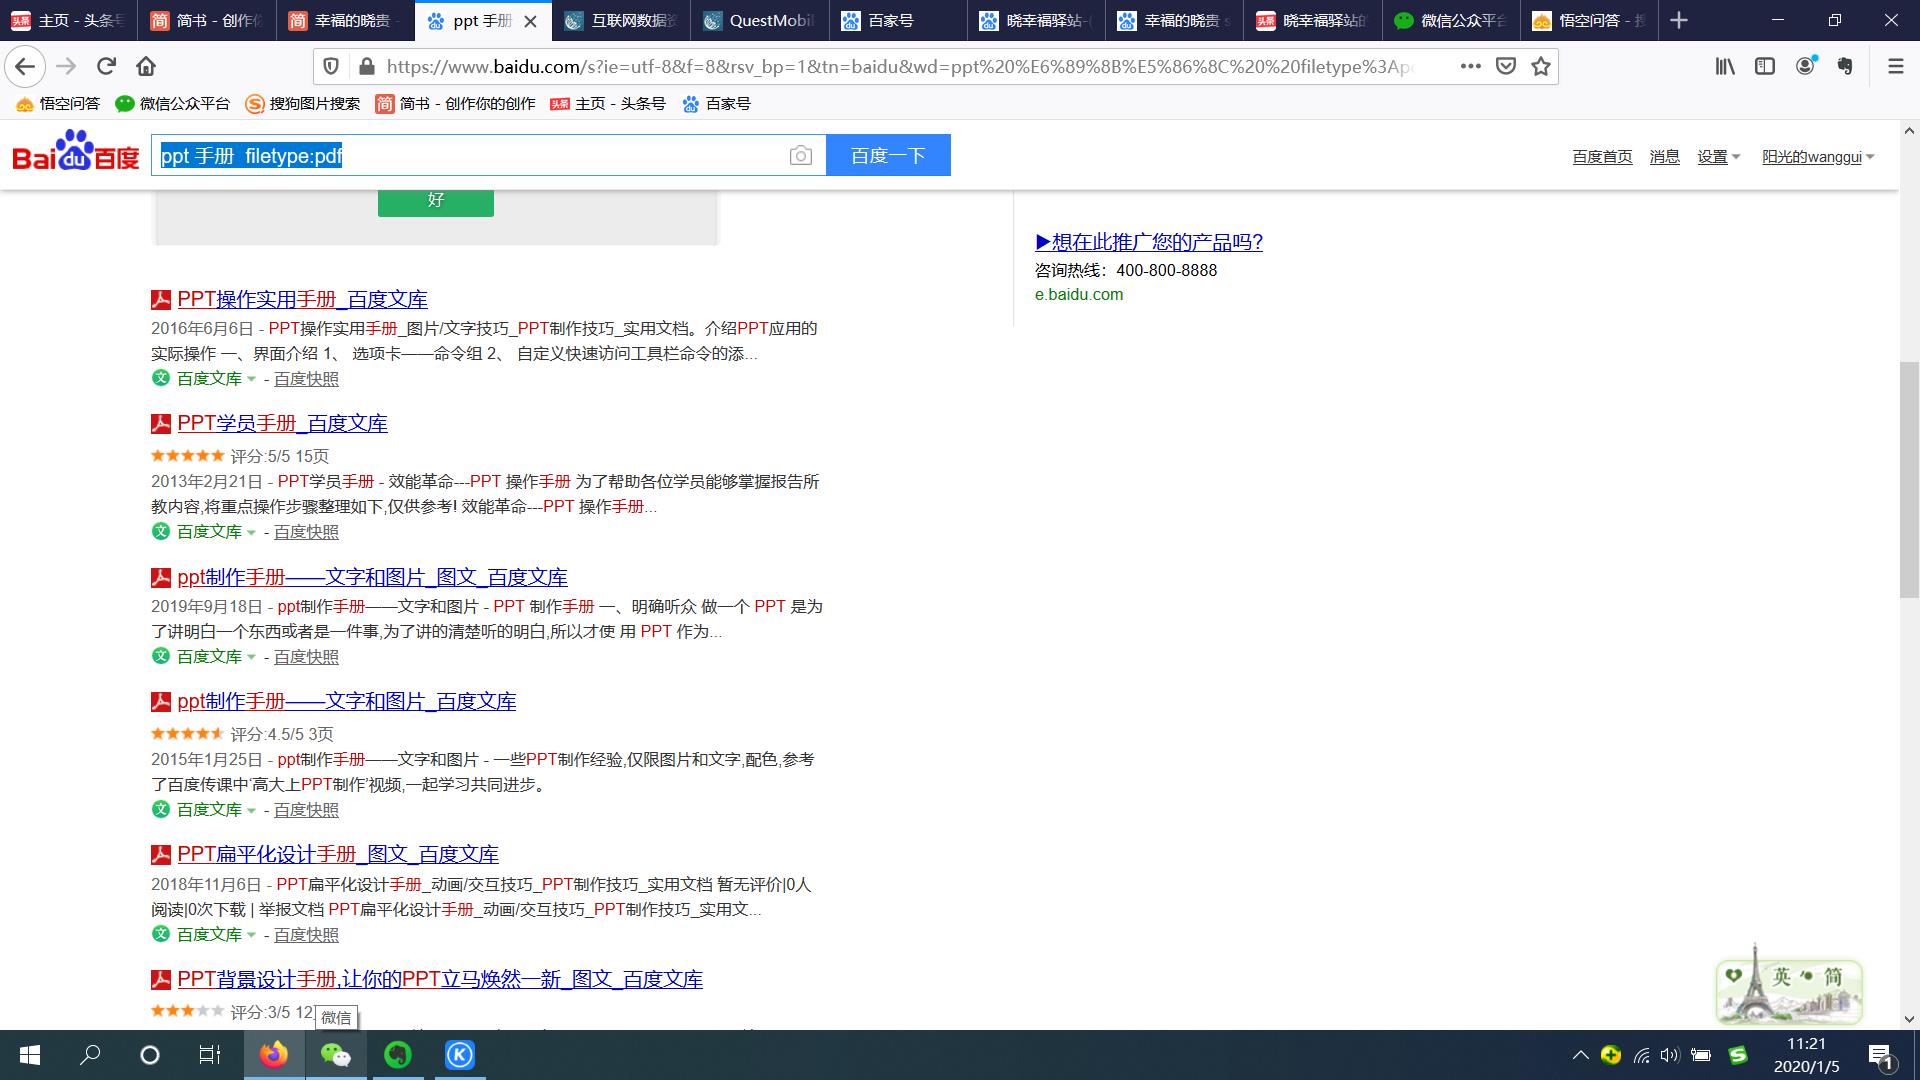
Task: Open PPT学员手册_百度文库 result
Action: [282, 423]
